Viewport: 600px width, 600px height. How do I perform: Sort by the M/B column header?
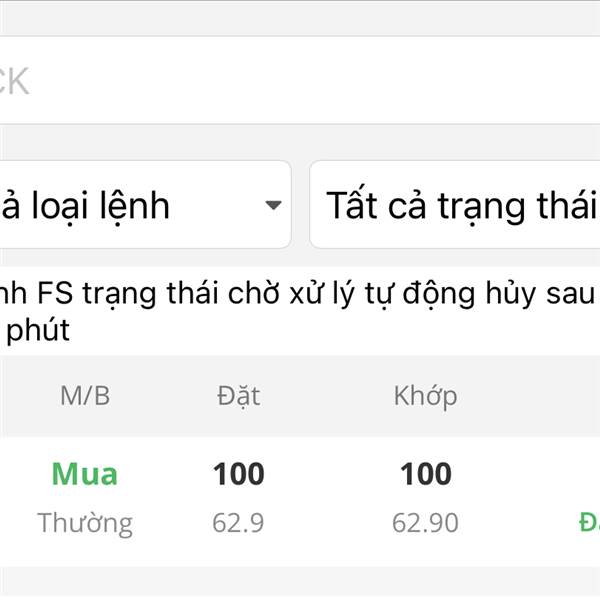(85, 395)
